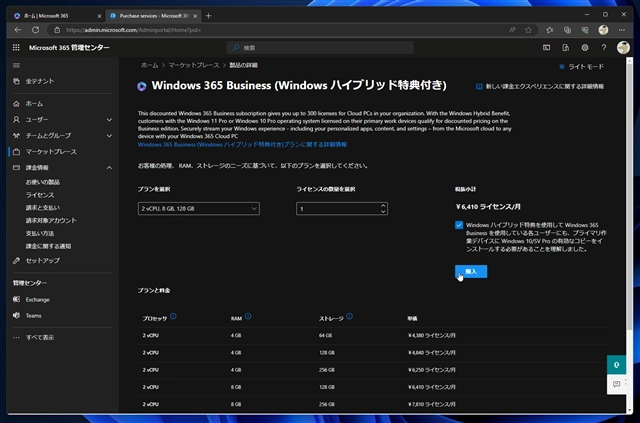640x423 pixels.
Task: Toggle the Windows ハイブリッド特典 agreement checkbox
Action: coord(459,225)
